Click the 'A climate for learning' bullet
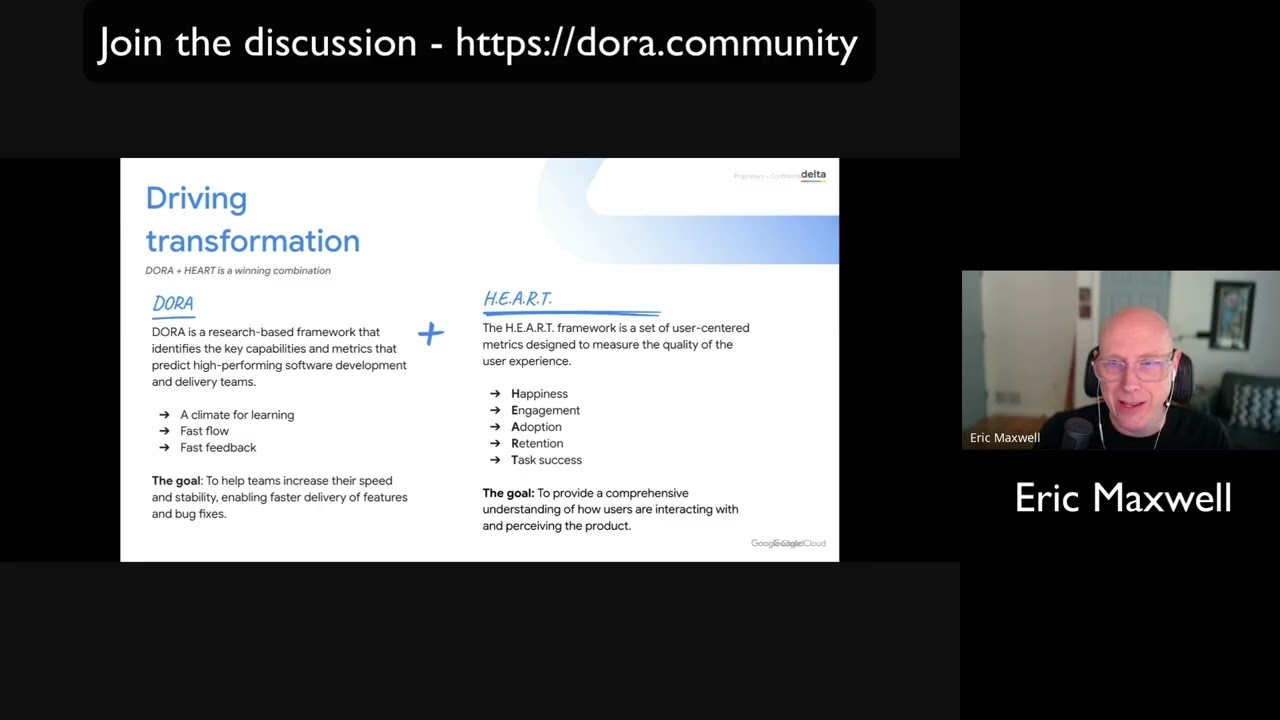 (x=237, y=415)
